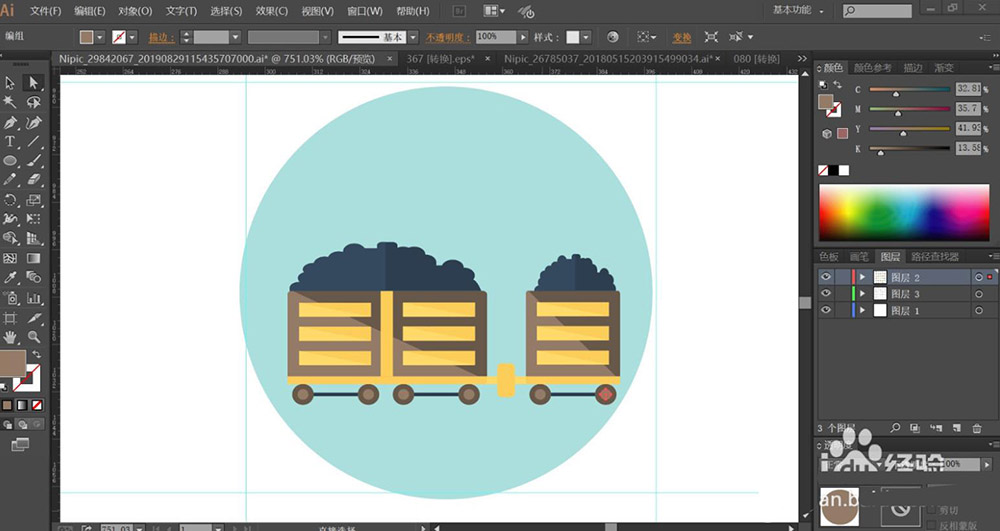Choose the Eyedropper tool

pos(10,277)
